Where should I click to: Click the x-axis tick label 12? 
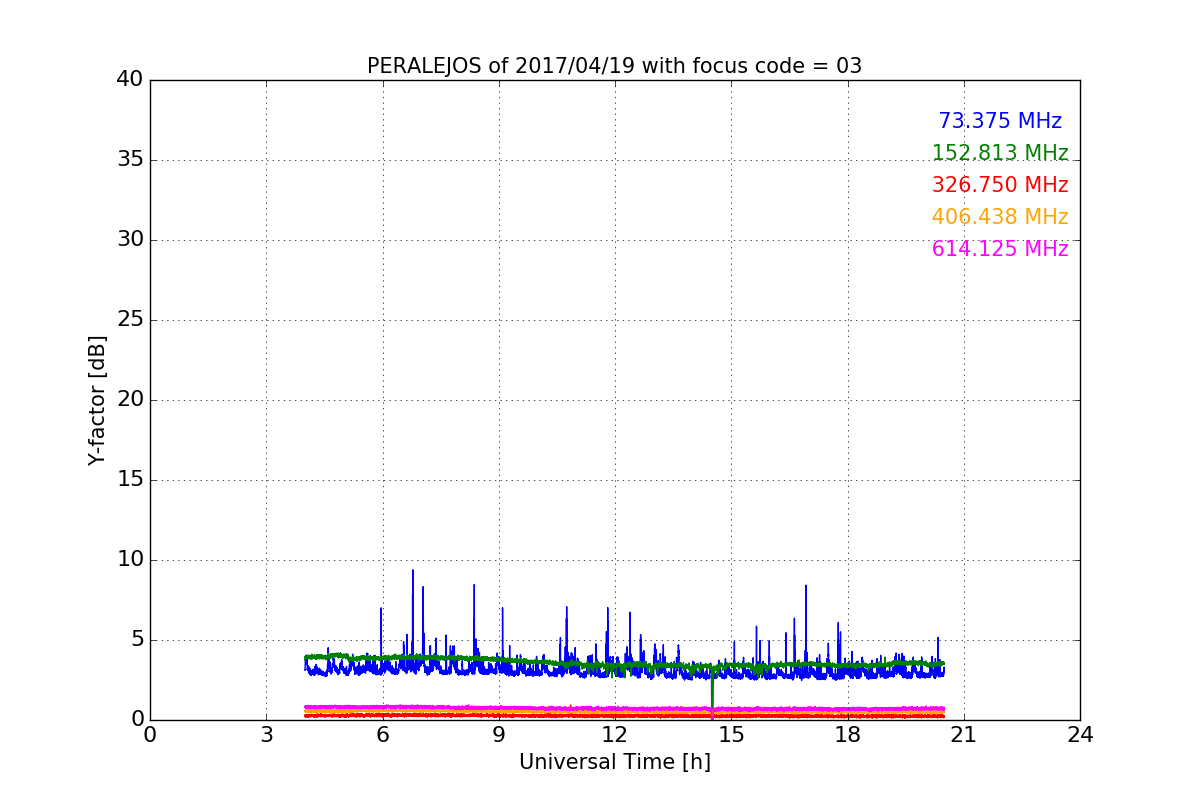[x=615, y=735]
